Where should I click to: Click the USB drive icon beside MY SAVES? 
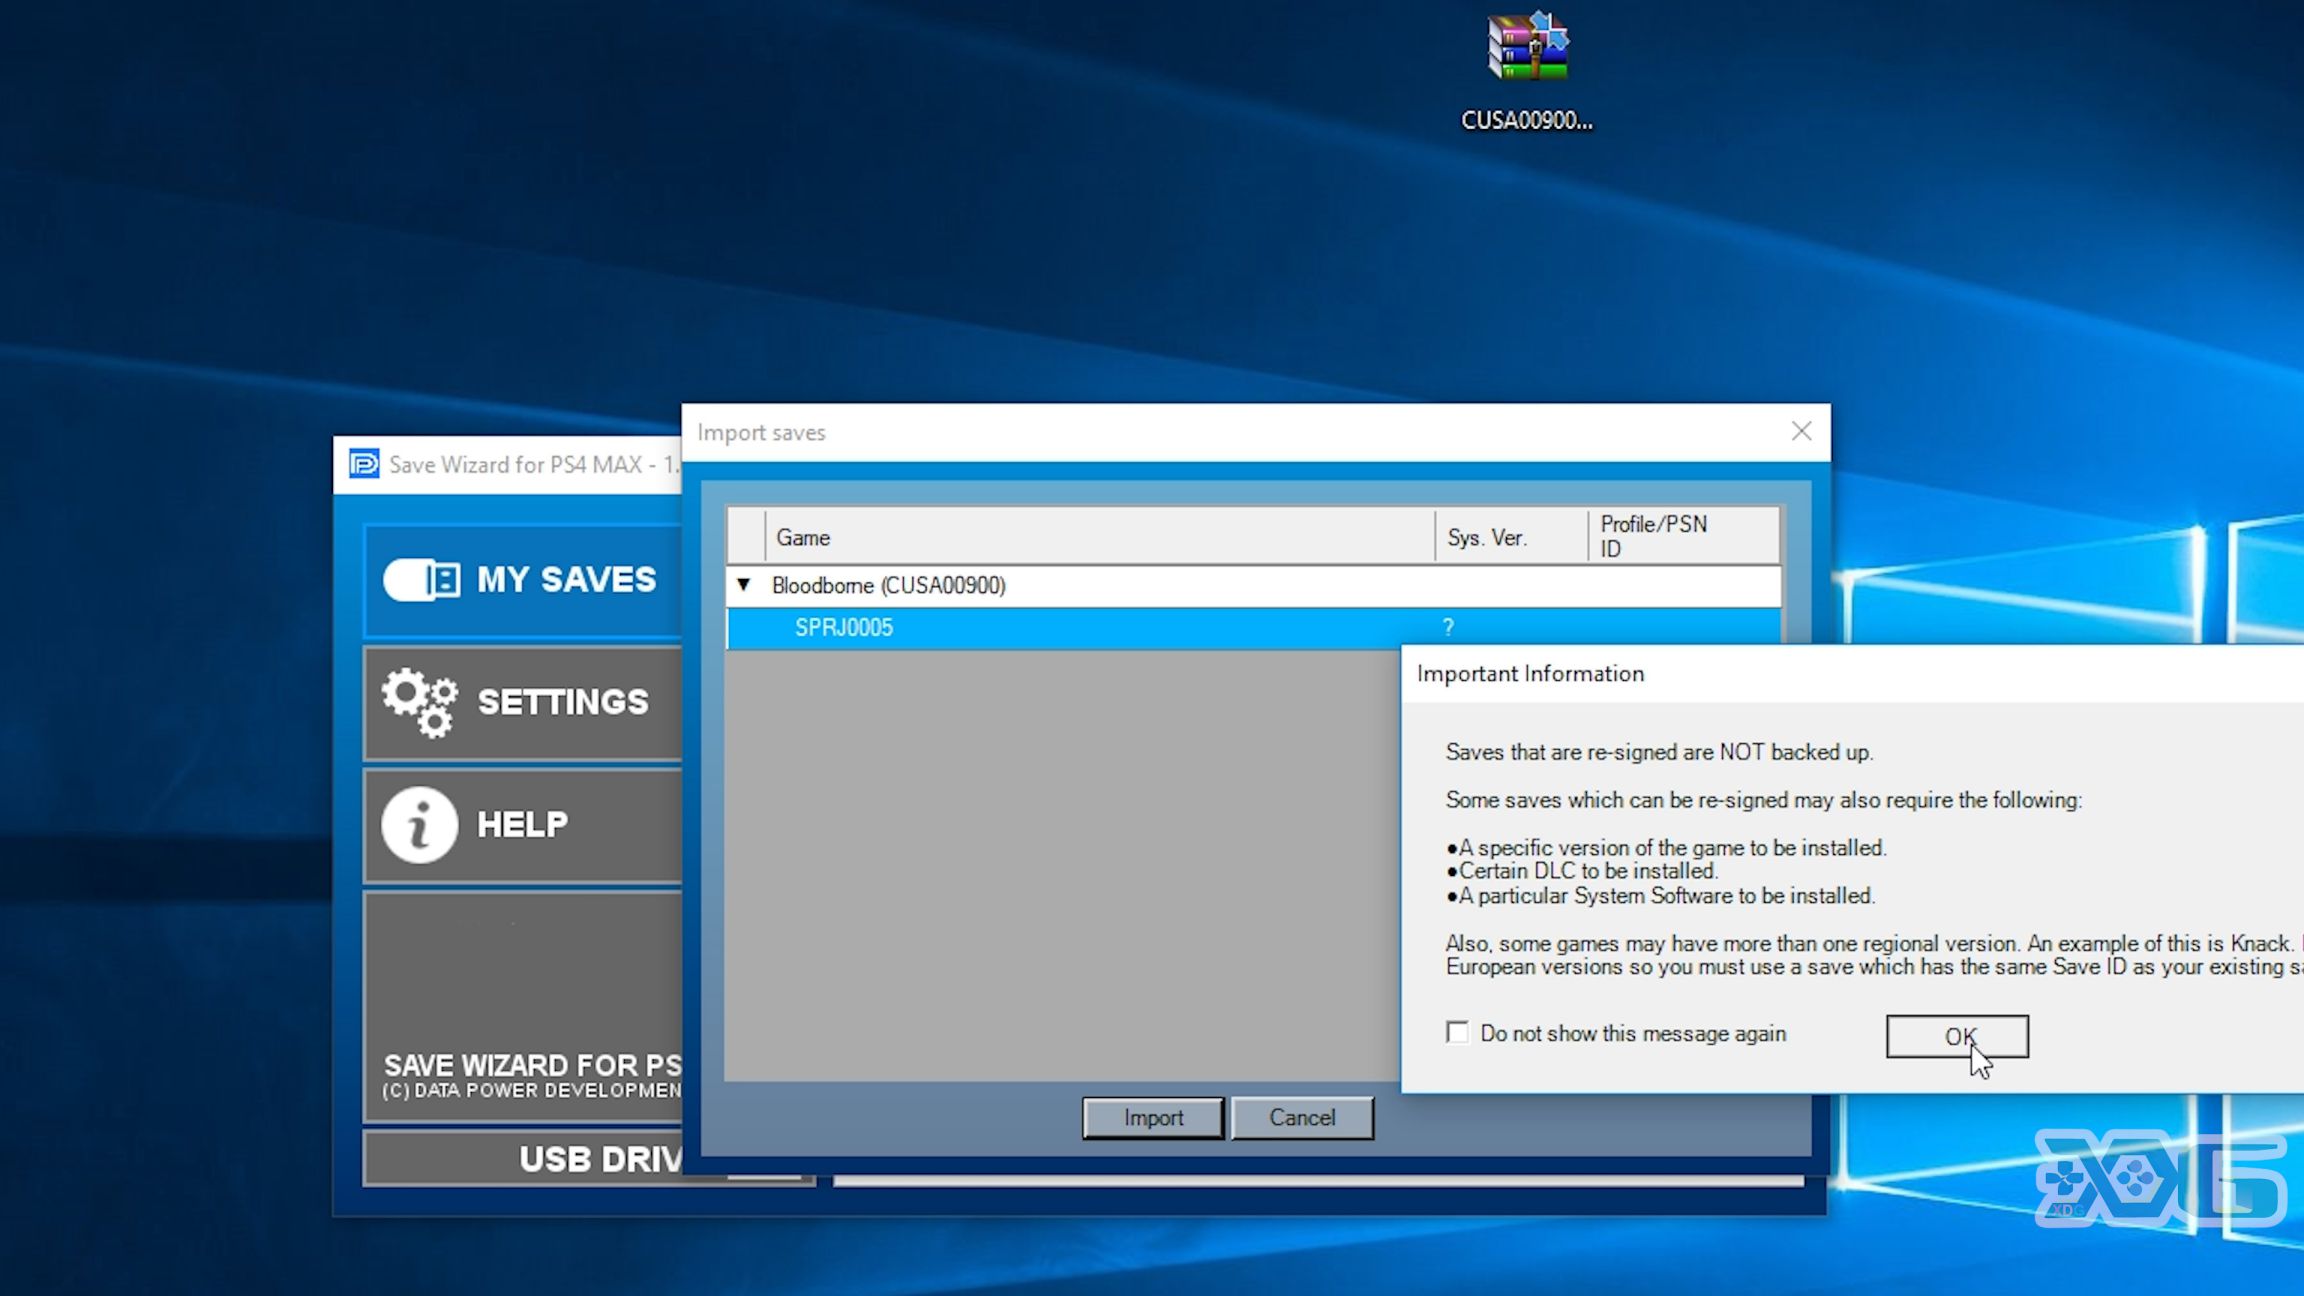[x=421, y=580]
